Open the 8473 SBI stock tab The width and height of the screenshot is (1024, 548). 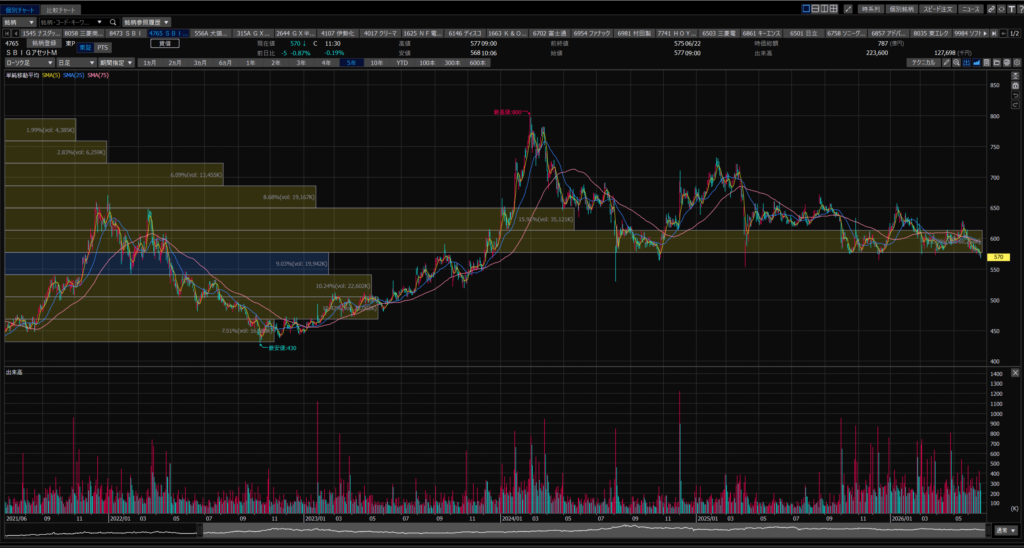125,33
